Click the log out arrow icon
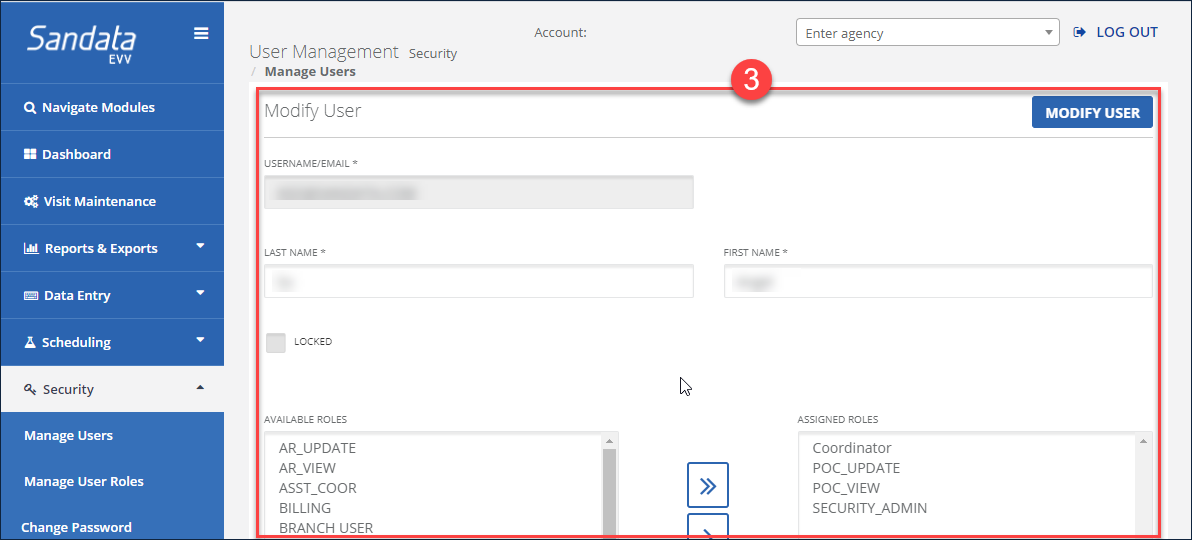 (x=1079, y=32)
